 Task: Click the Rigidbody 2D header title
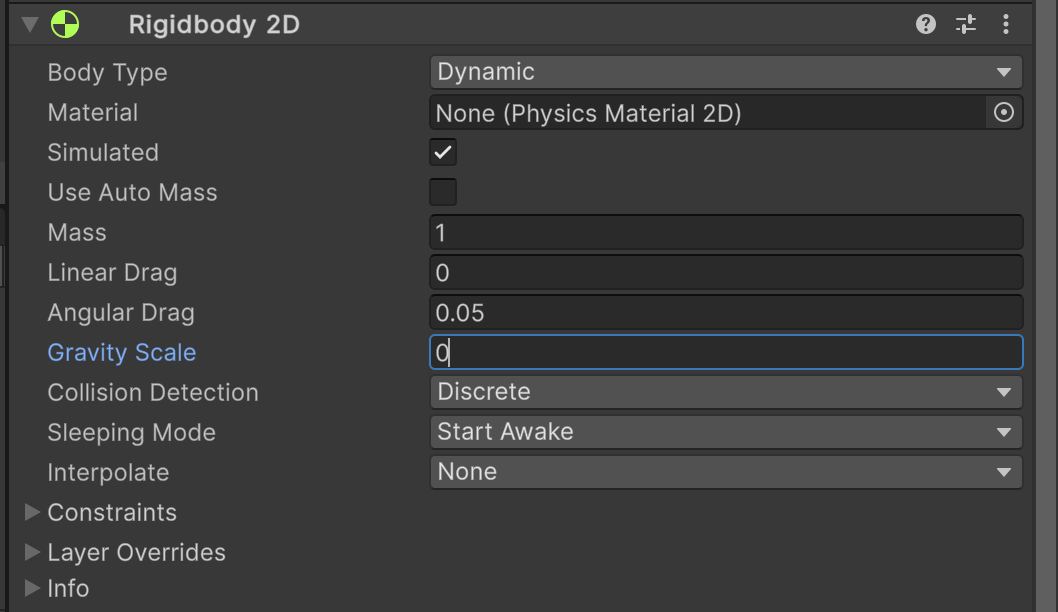click(214, 25)
